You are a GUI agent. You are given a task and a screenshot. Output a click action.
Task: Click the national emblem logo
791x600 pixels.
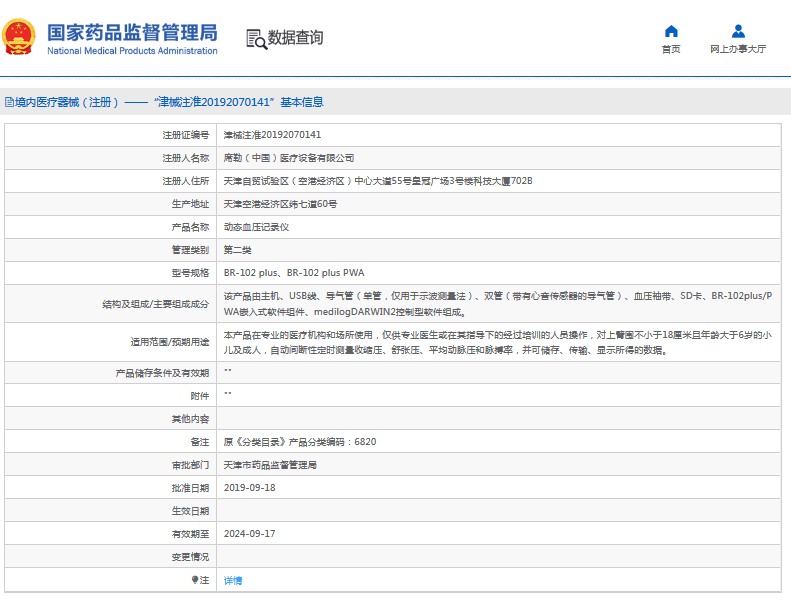[19, 38]
